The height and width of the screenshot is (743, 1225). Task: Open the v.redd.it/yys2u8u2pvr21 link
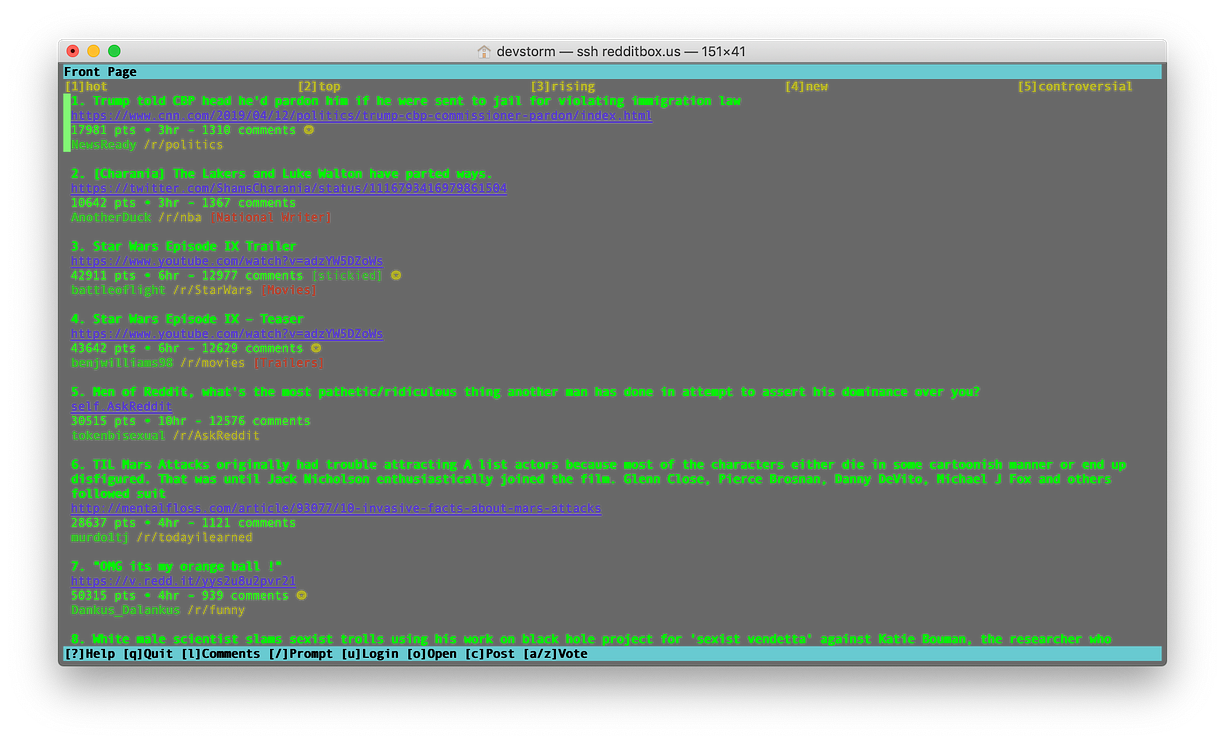[x=183, y=581]
